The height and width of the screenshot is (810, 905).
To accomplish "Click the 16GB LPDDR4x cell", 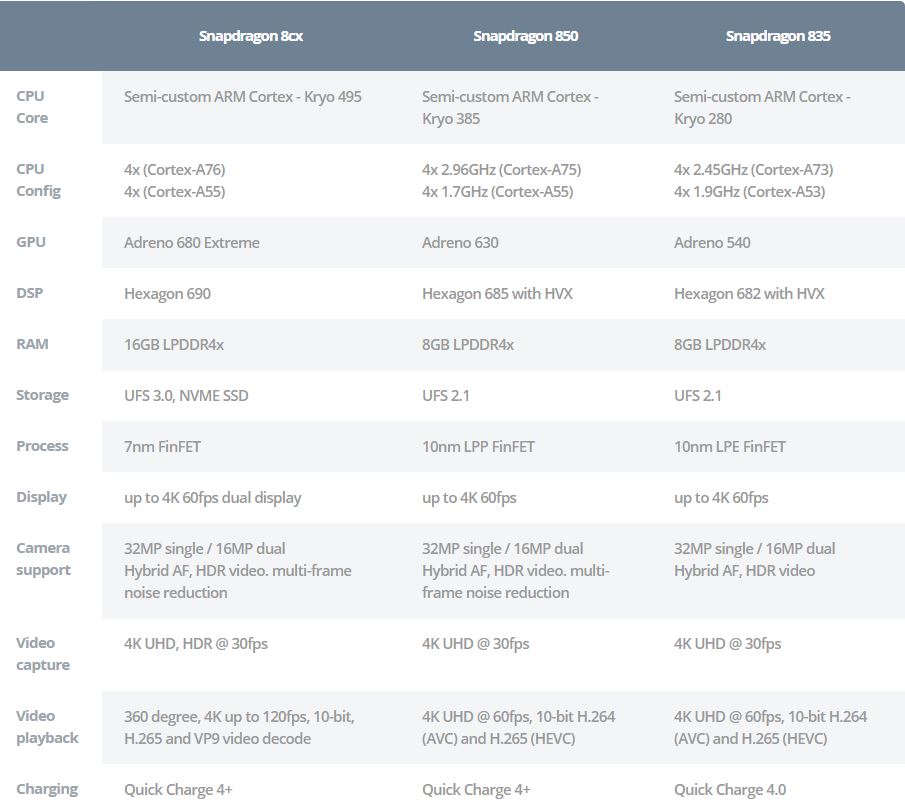I will click(x=174, y=345).
